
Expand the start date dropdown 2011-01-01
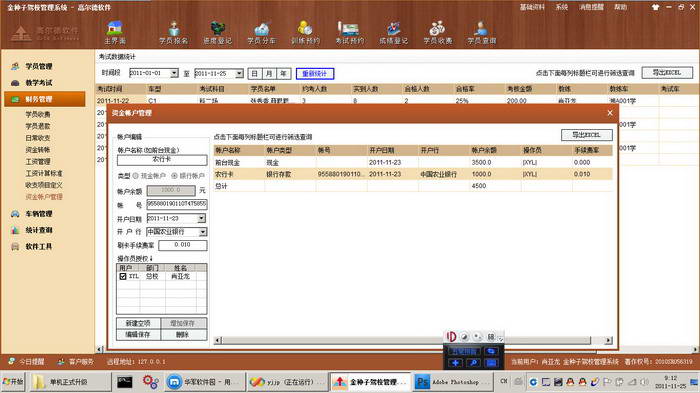(174, 73)
